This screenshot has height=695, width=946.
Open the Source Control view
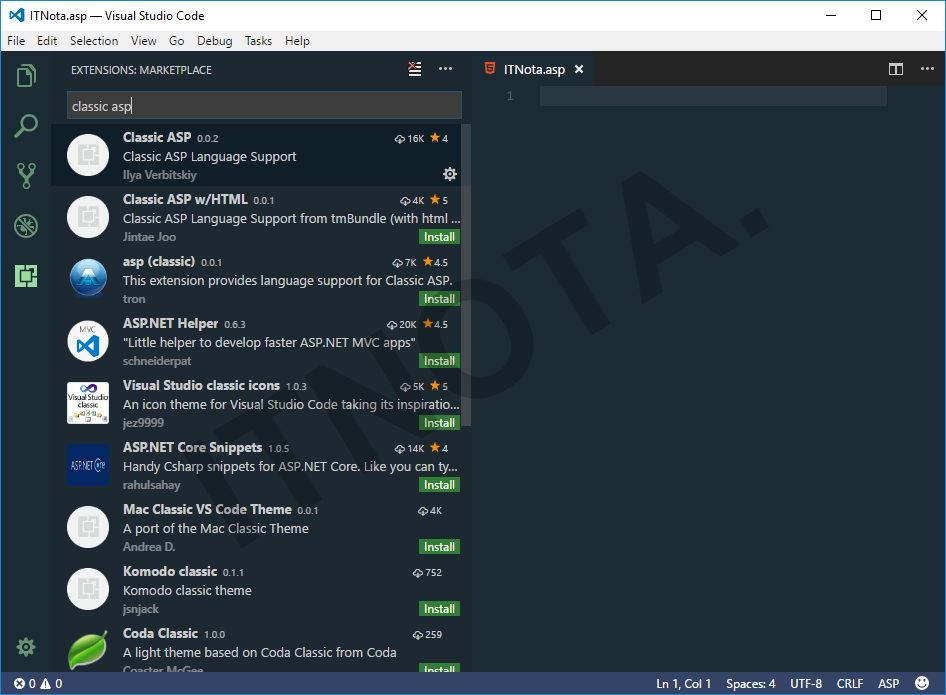pos(26,176)
